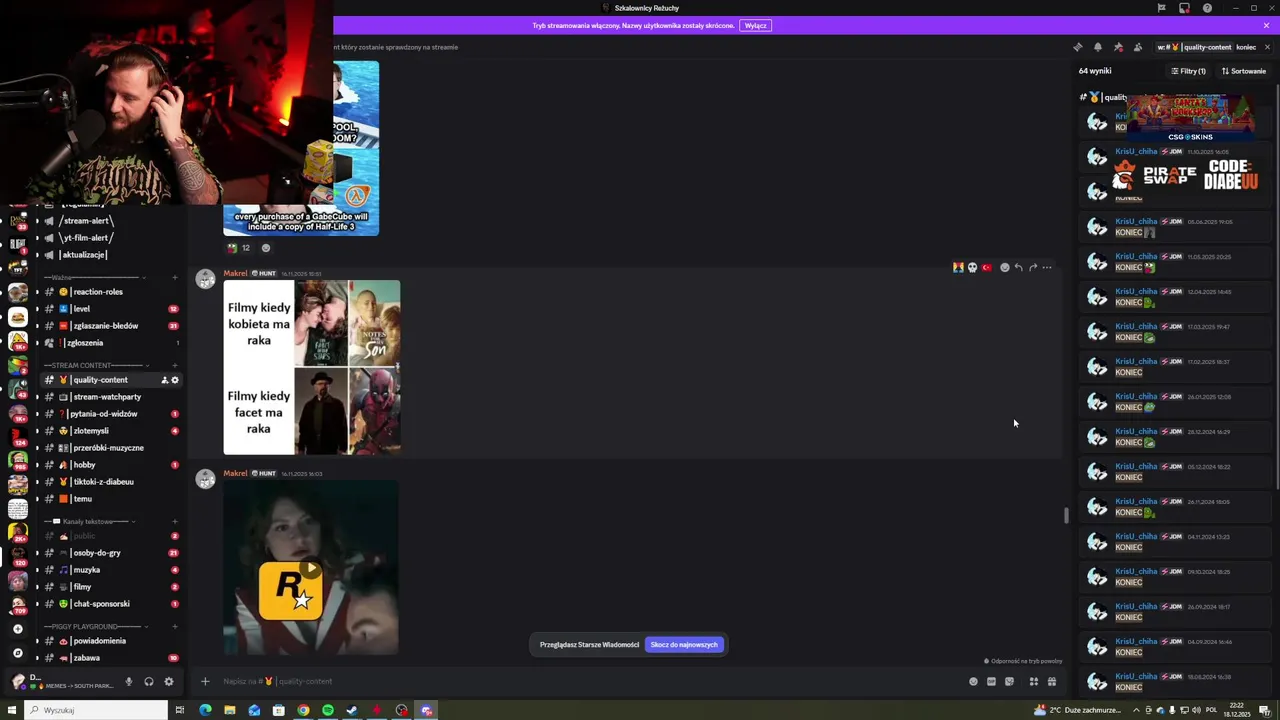Clear the search field with X
The width and height of the screenshot is (1280, 720).
(x=1267, y=47)
